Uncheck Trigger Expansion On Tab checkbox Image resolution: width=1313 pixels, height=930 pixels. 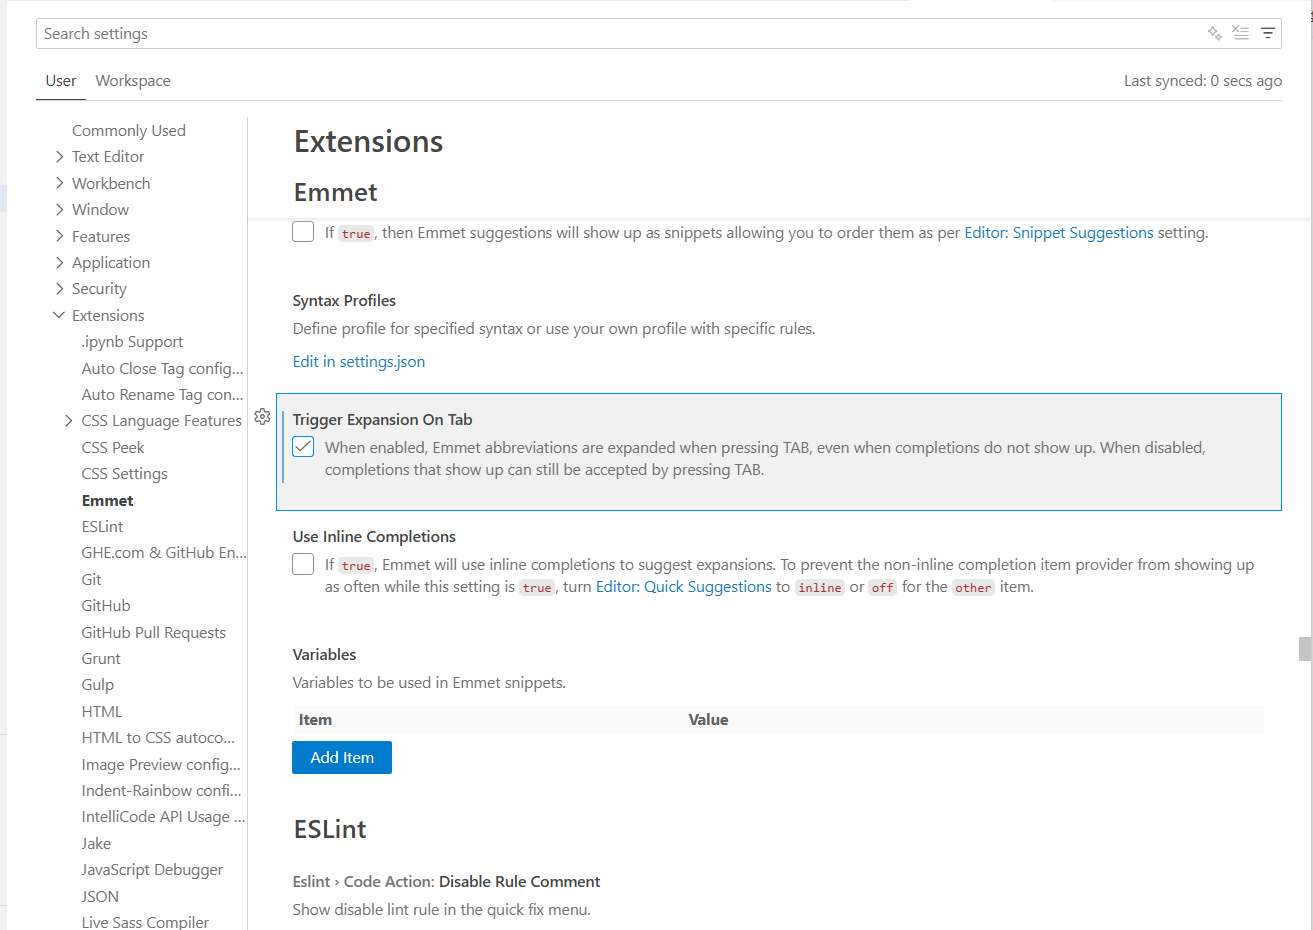tap(303, 447)
